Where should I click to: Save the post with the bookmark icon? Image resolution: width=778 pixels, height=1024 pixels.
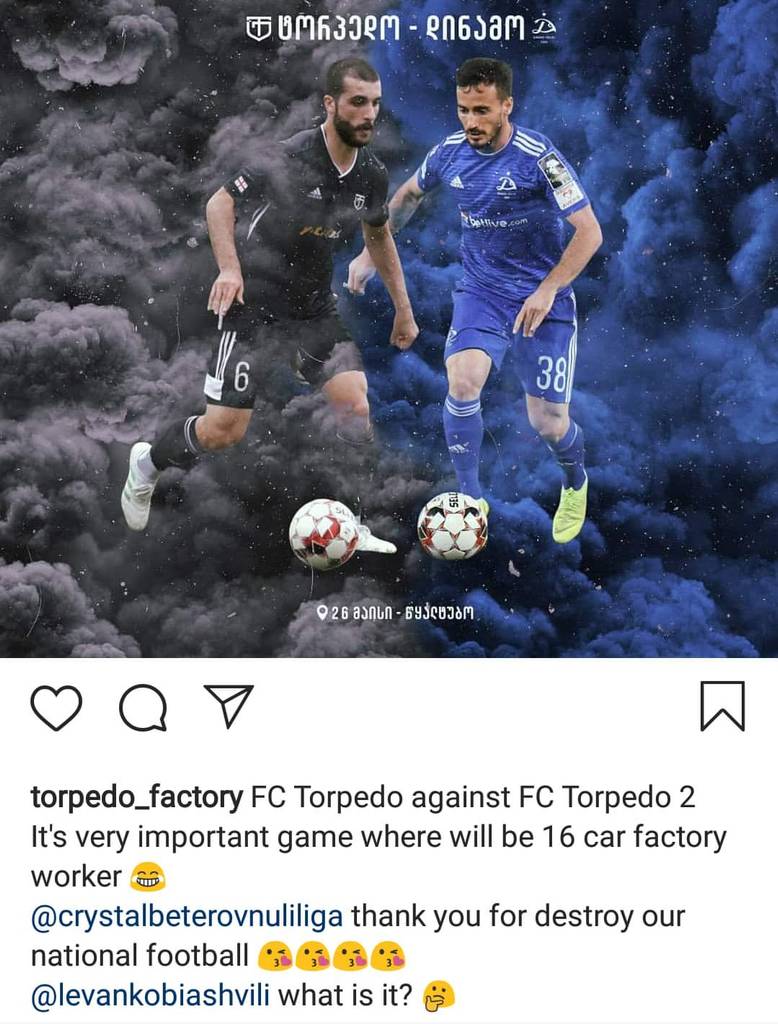coord(722,705)
